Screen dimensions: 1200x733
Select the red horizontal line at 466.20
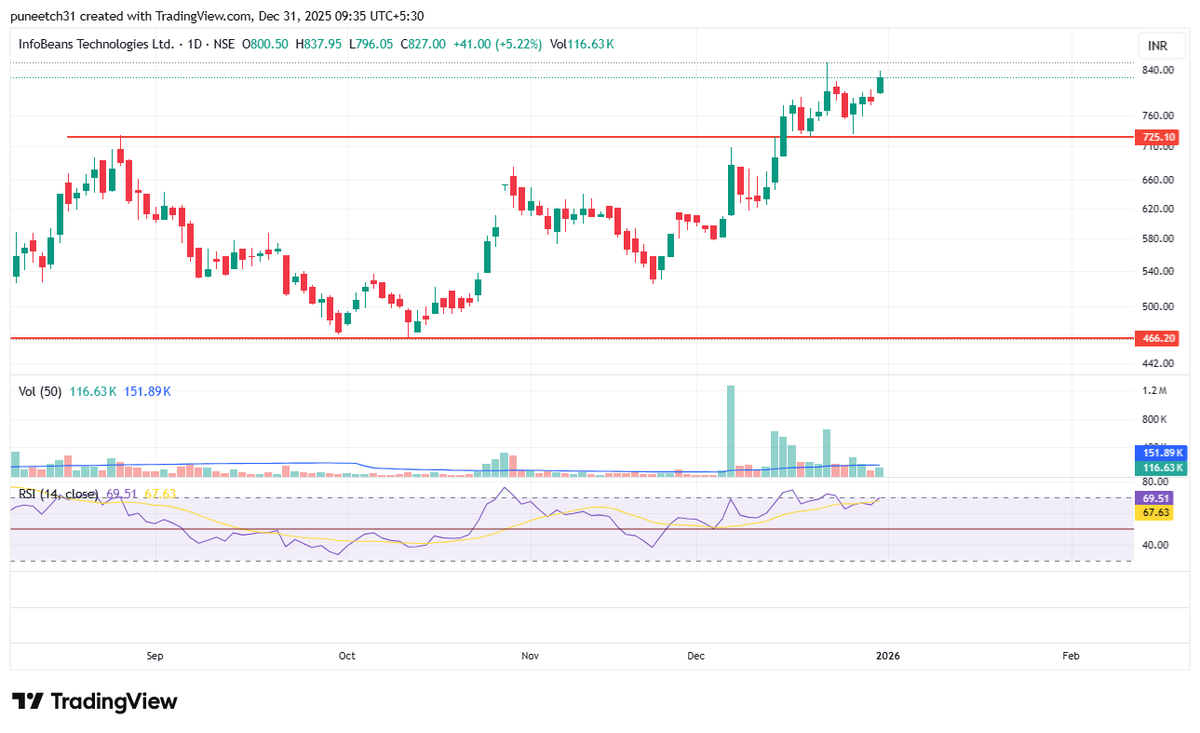click(570, 339)
